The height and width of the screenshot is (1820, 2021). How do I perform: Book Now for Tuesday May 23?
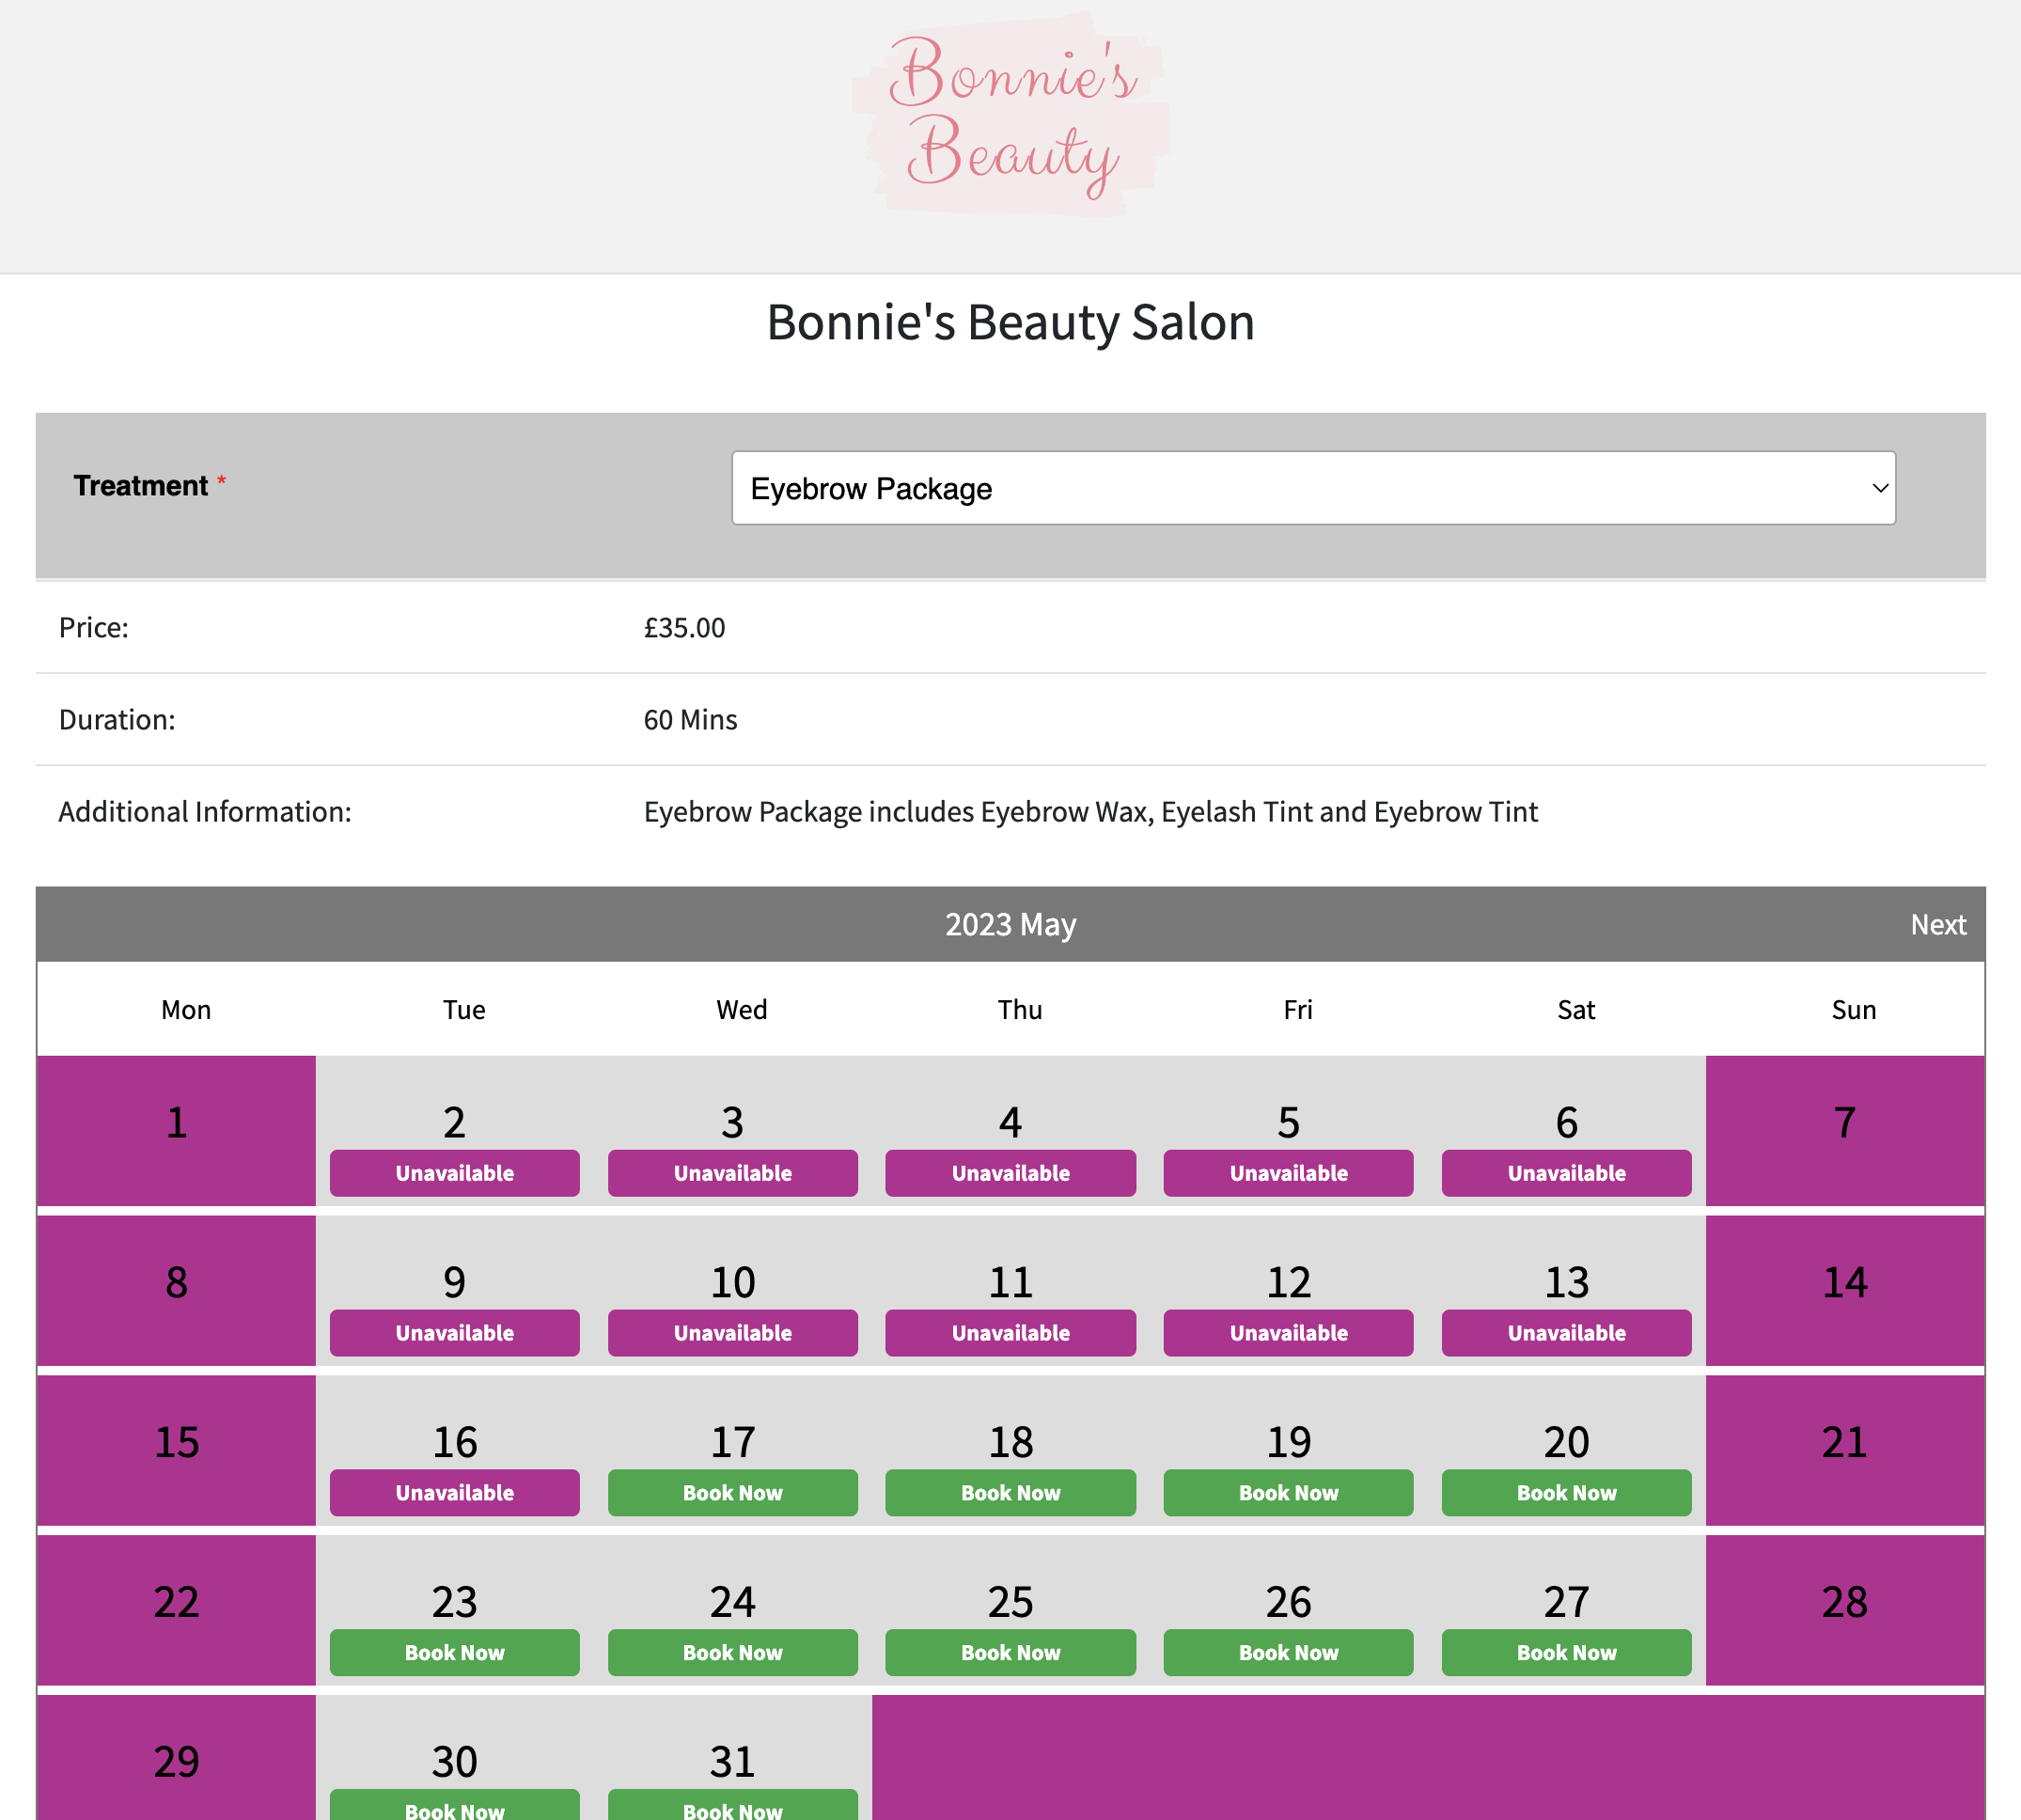coord(454,1652)
